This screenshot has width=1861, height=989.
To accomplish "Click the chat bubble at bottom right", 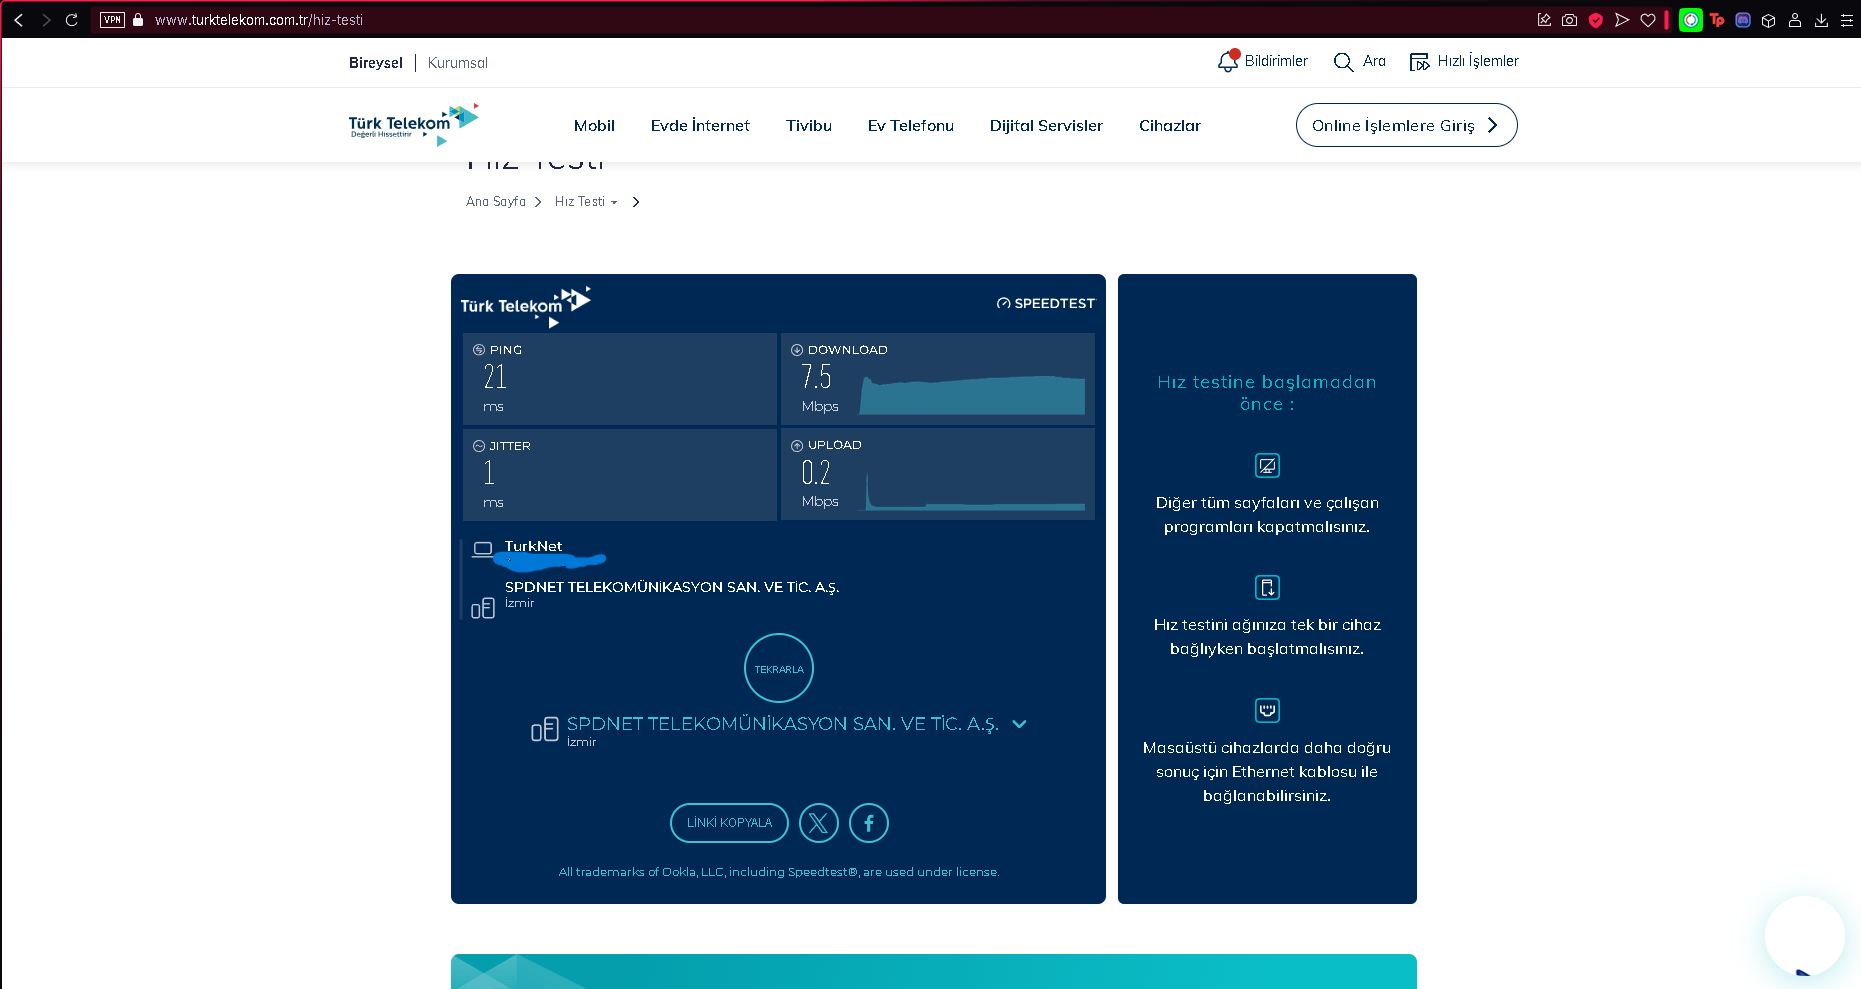I will (1805, 936).
